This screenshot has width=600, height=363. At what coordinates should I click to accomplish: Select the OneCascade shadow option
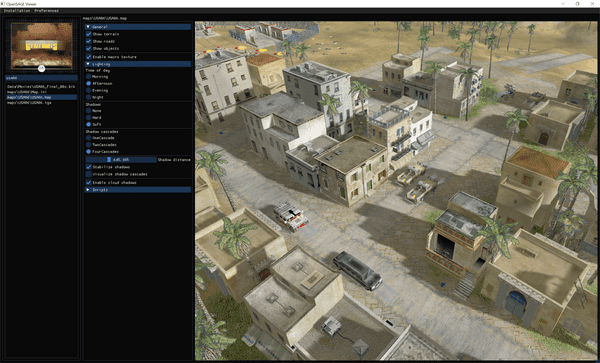coord(89,138)
